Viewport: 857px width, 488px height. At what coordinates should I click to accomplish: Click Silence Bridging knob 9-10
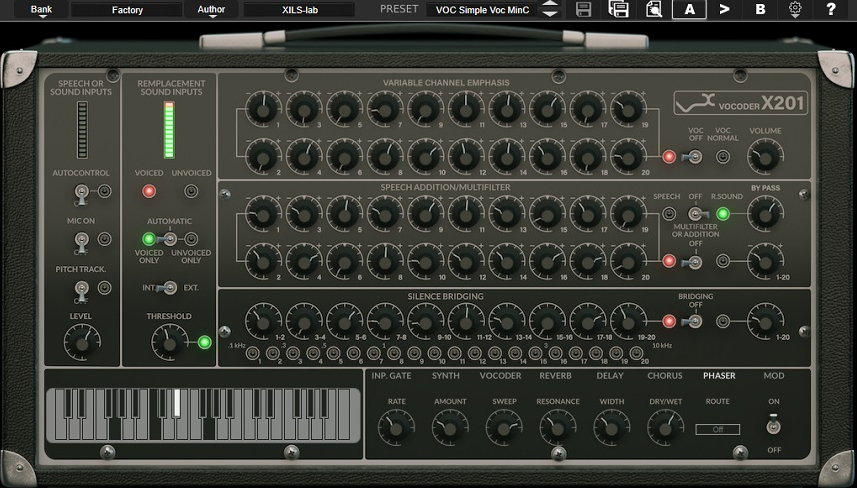(x=426, y=322)
